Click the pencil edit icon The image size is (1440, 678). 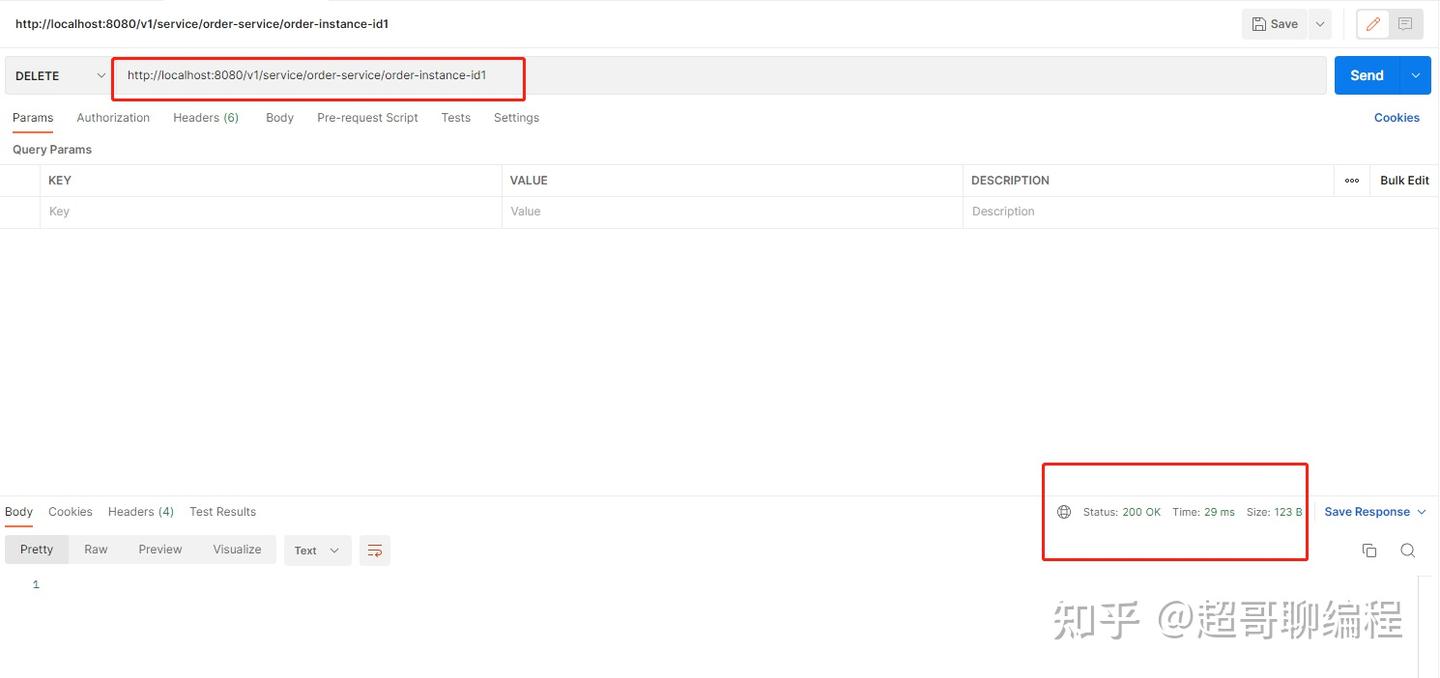[x=1373, y=24]
